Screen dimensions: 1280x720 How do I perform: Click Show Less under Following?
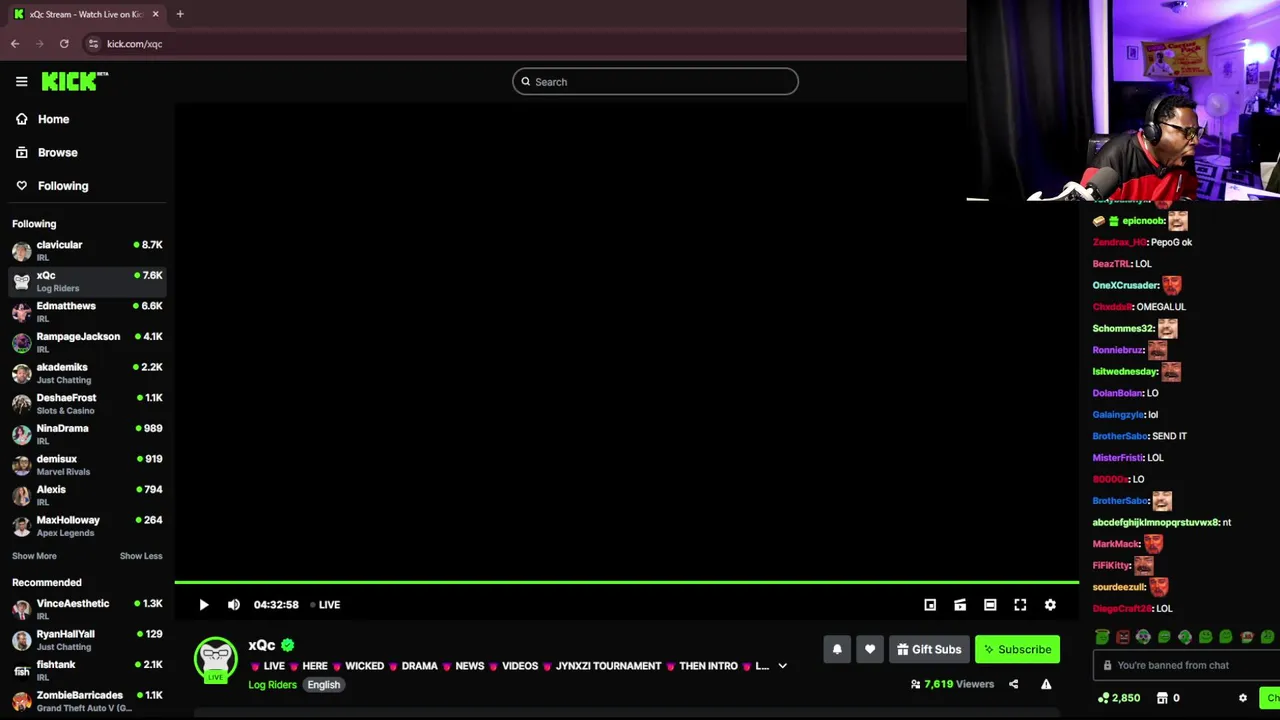pos(141,556)
